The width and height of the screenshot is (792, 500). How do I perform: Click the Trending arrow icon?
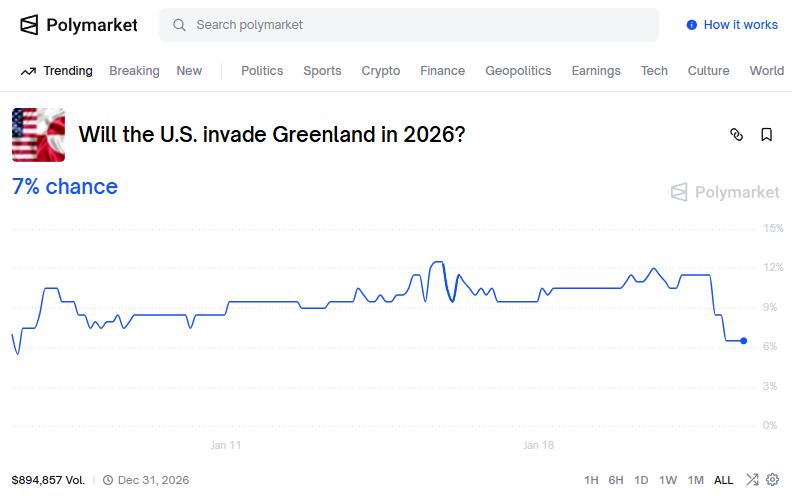28,71
